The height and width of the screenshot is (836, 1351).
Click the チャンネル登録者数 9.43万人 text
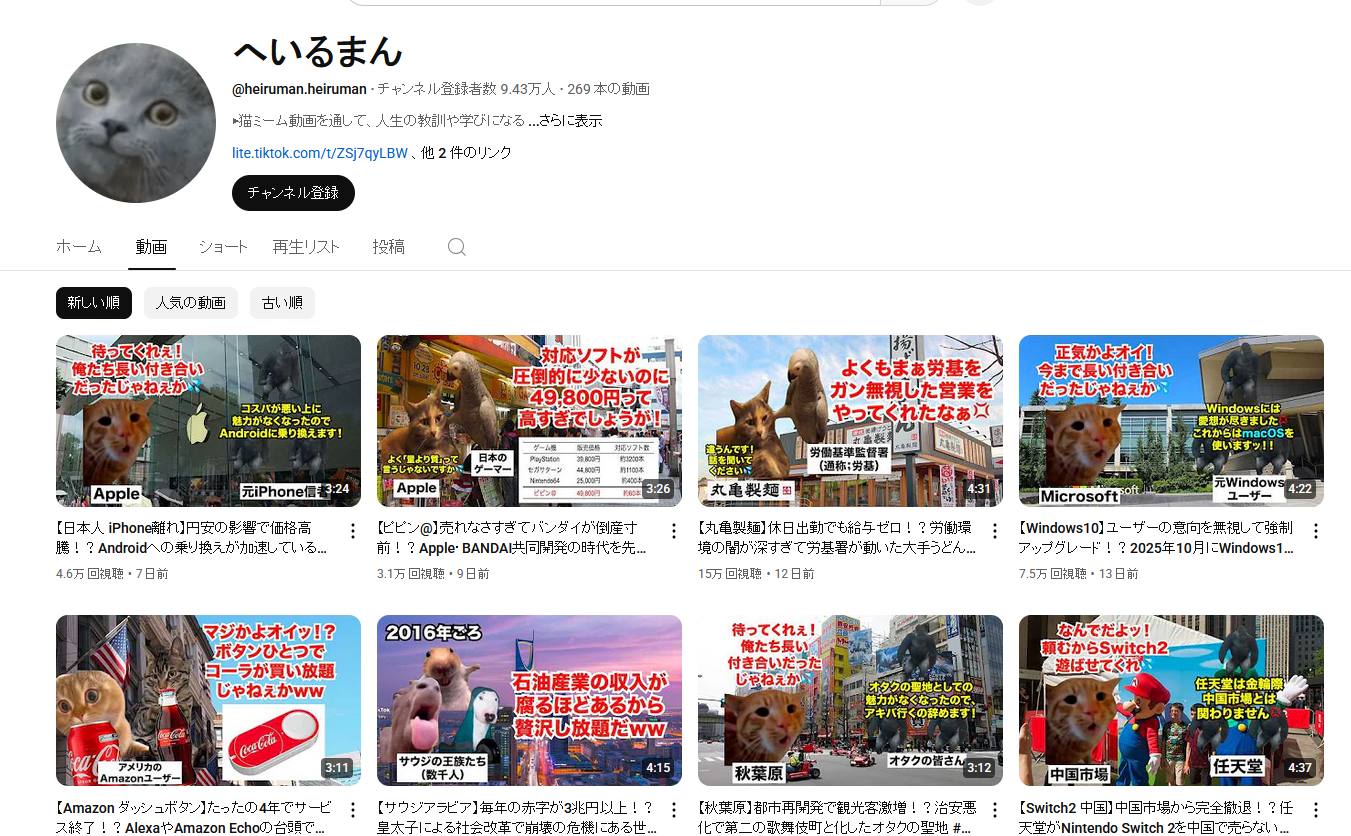[x=466, y=89]
